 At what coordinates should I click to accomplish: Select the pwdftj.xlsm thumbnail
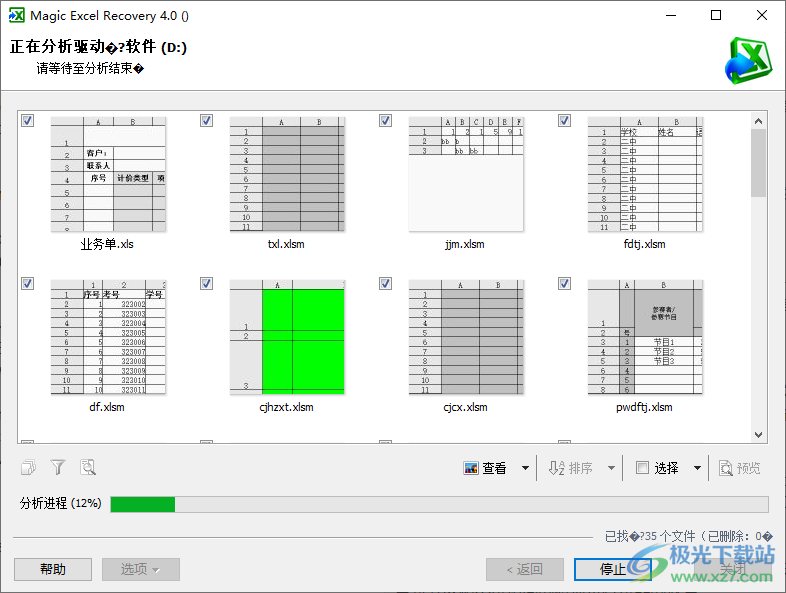[645, 337]
